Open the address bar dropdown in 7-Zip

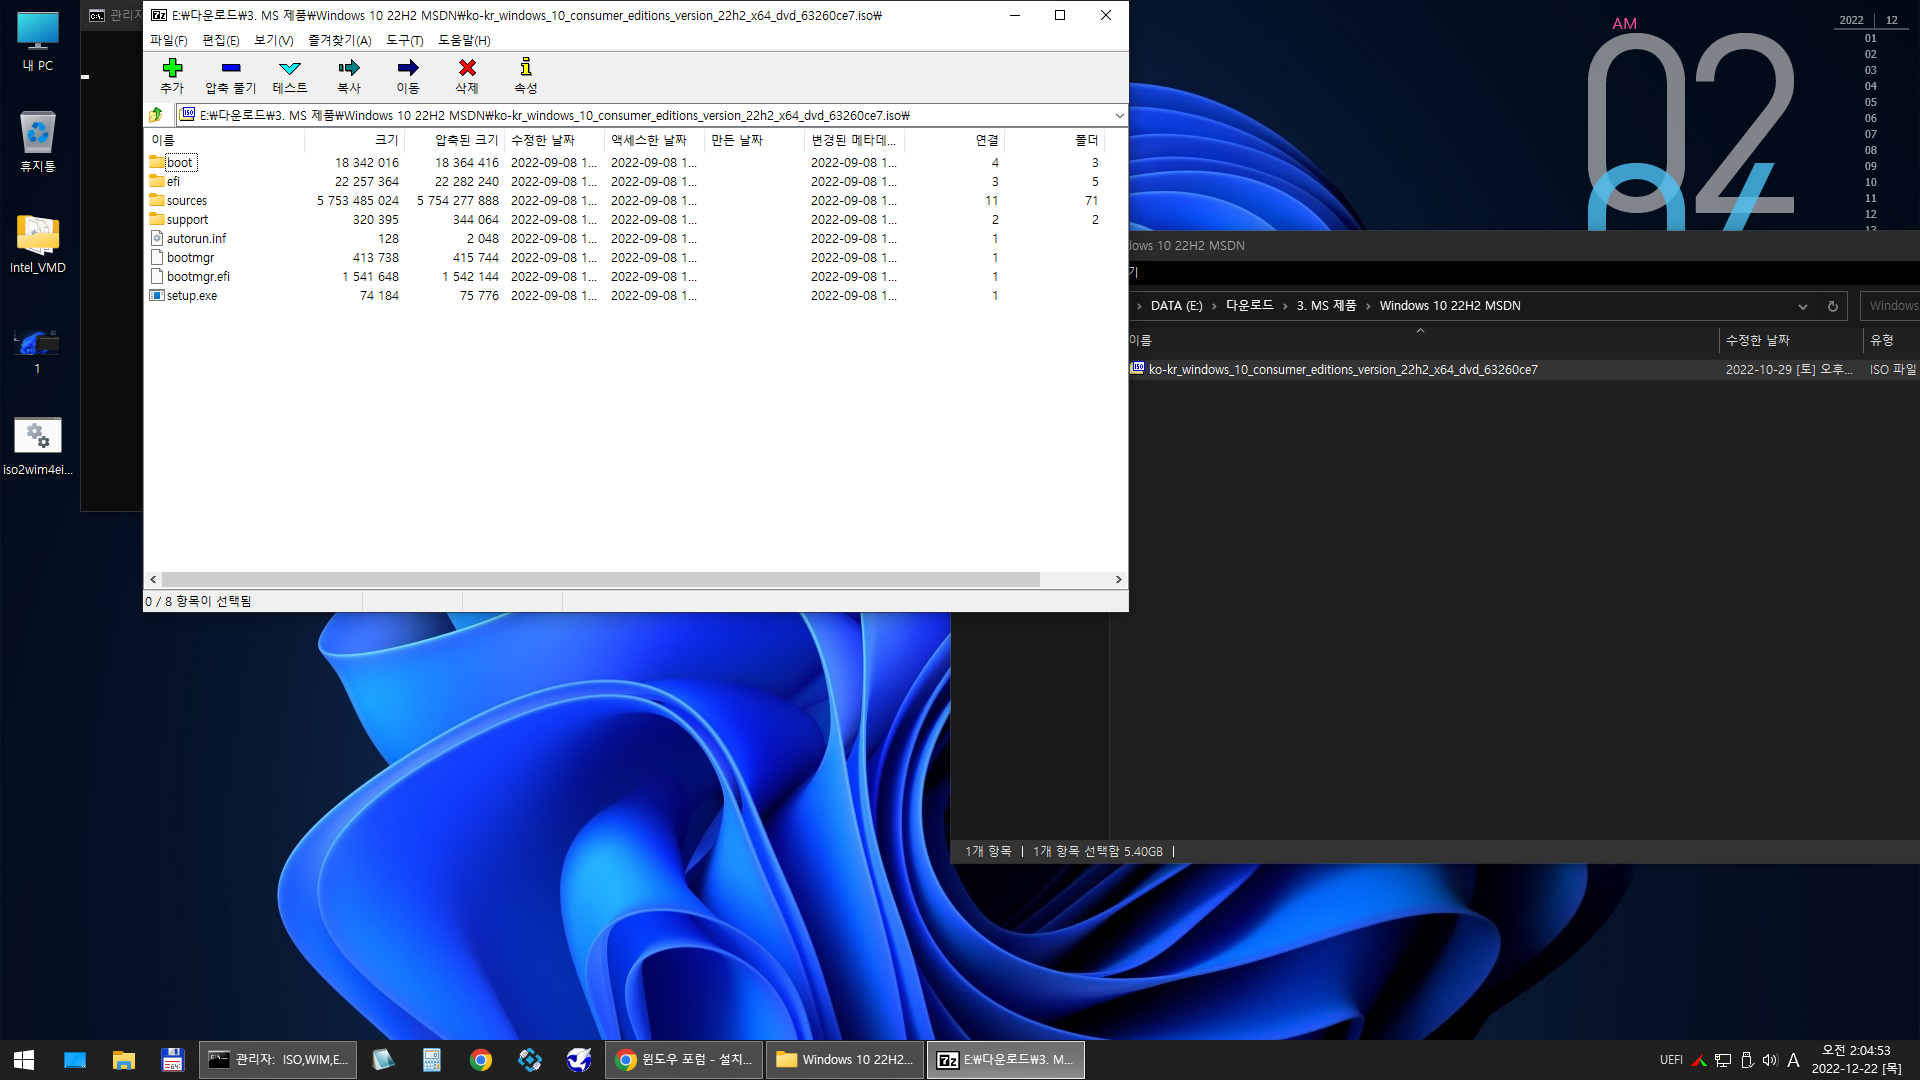1119,115
